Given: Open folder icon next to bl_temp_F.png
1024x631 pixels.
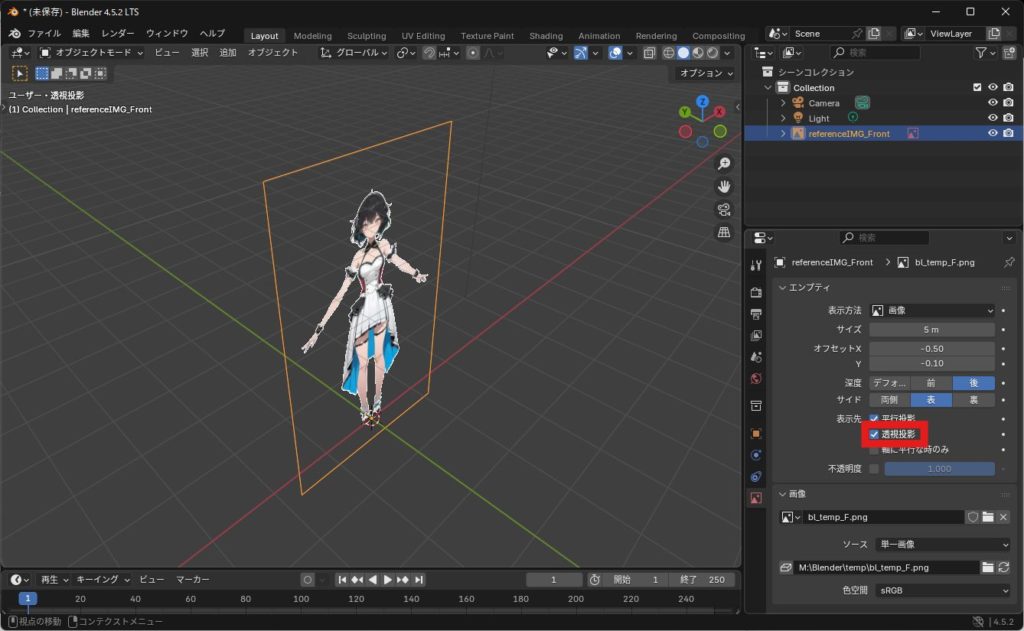Looking at the screenshot, I should point(987,517).
